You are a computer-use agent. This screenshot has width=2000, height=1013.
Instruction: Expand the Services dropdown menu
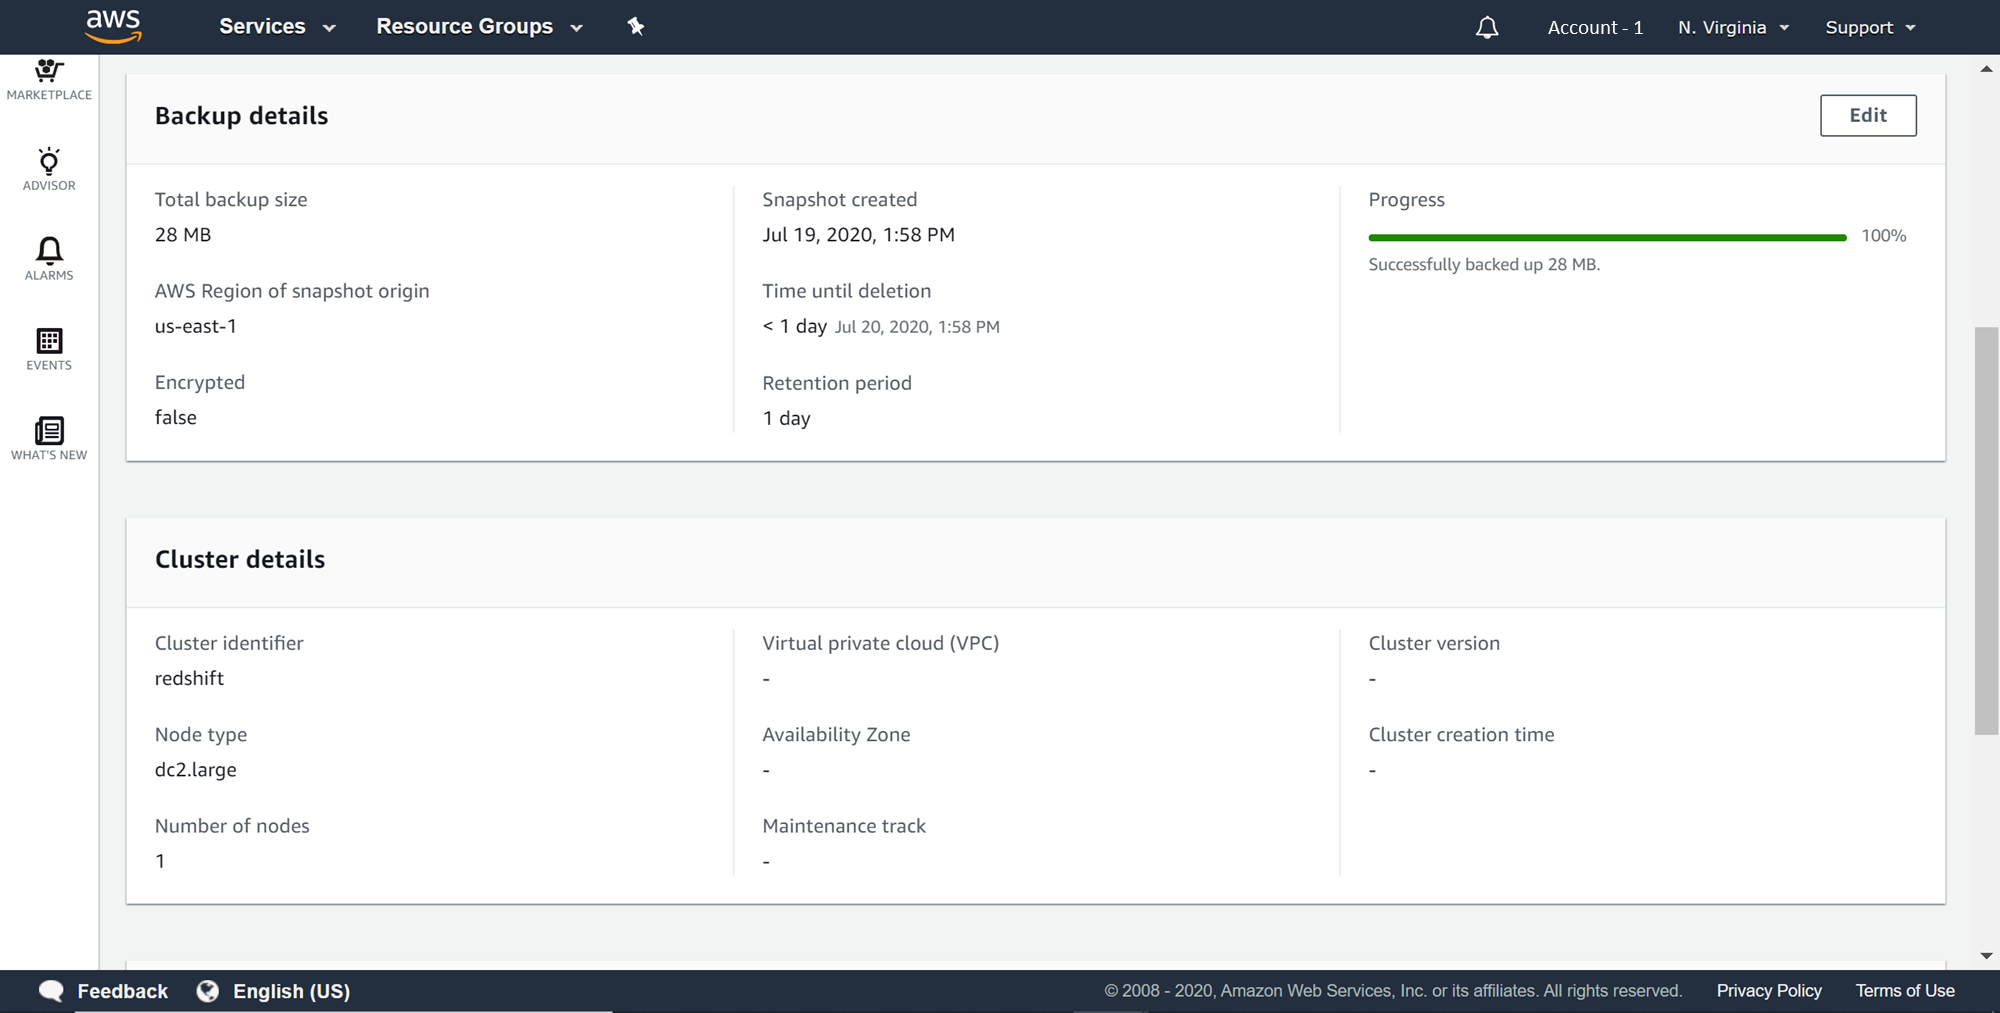tap(277, 27)
